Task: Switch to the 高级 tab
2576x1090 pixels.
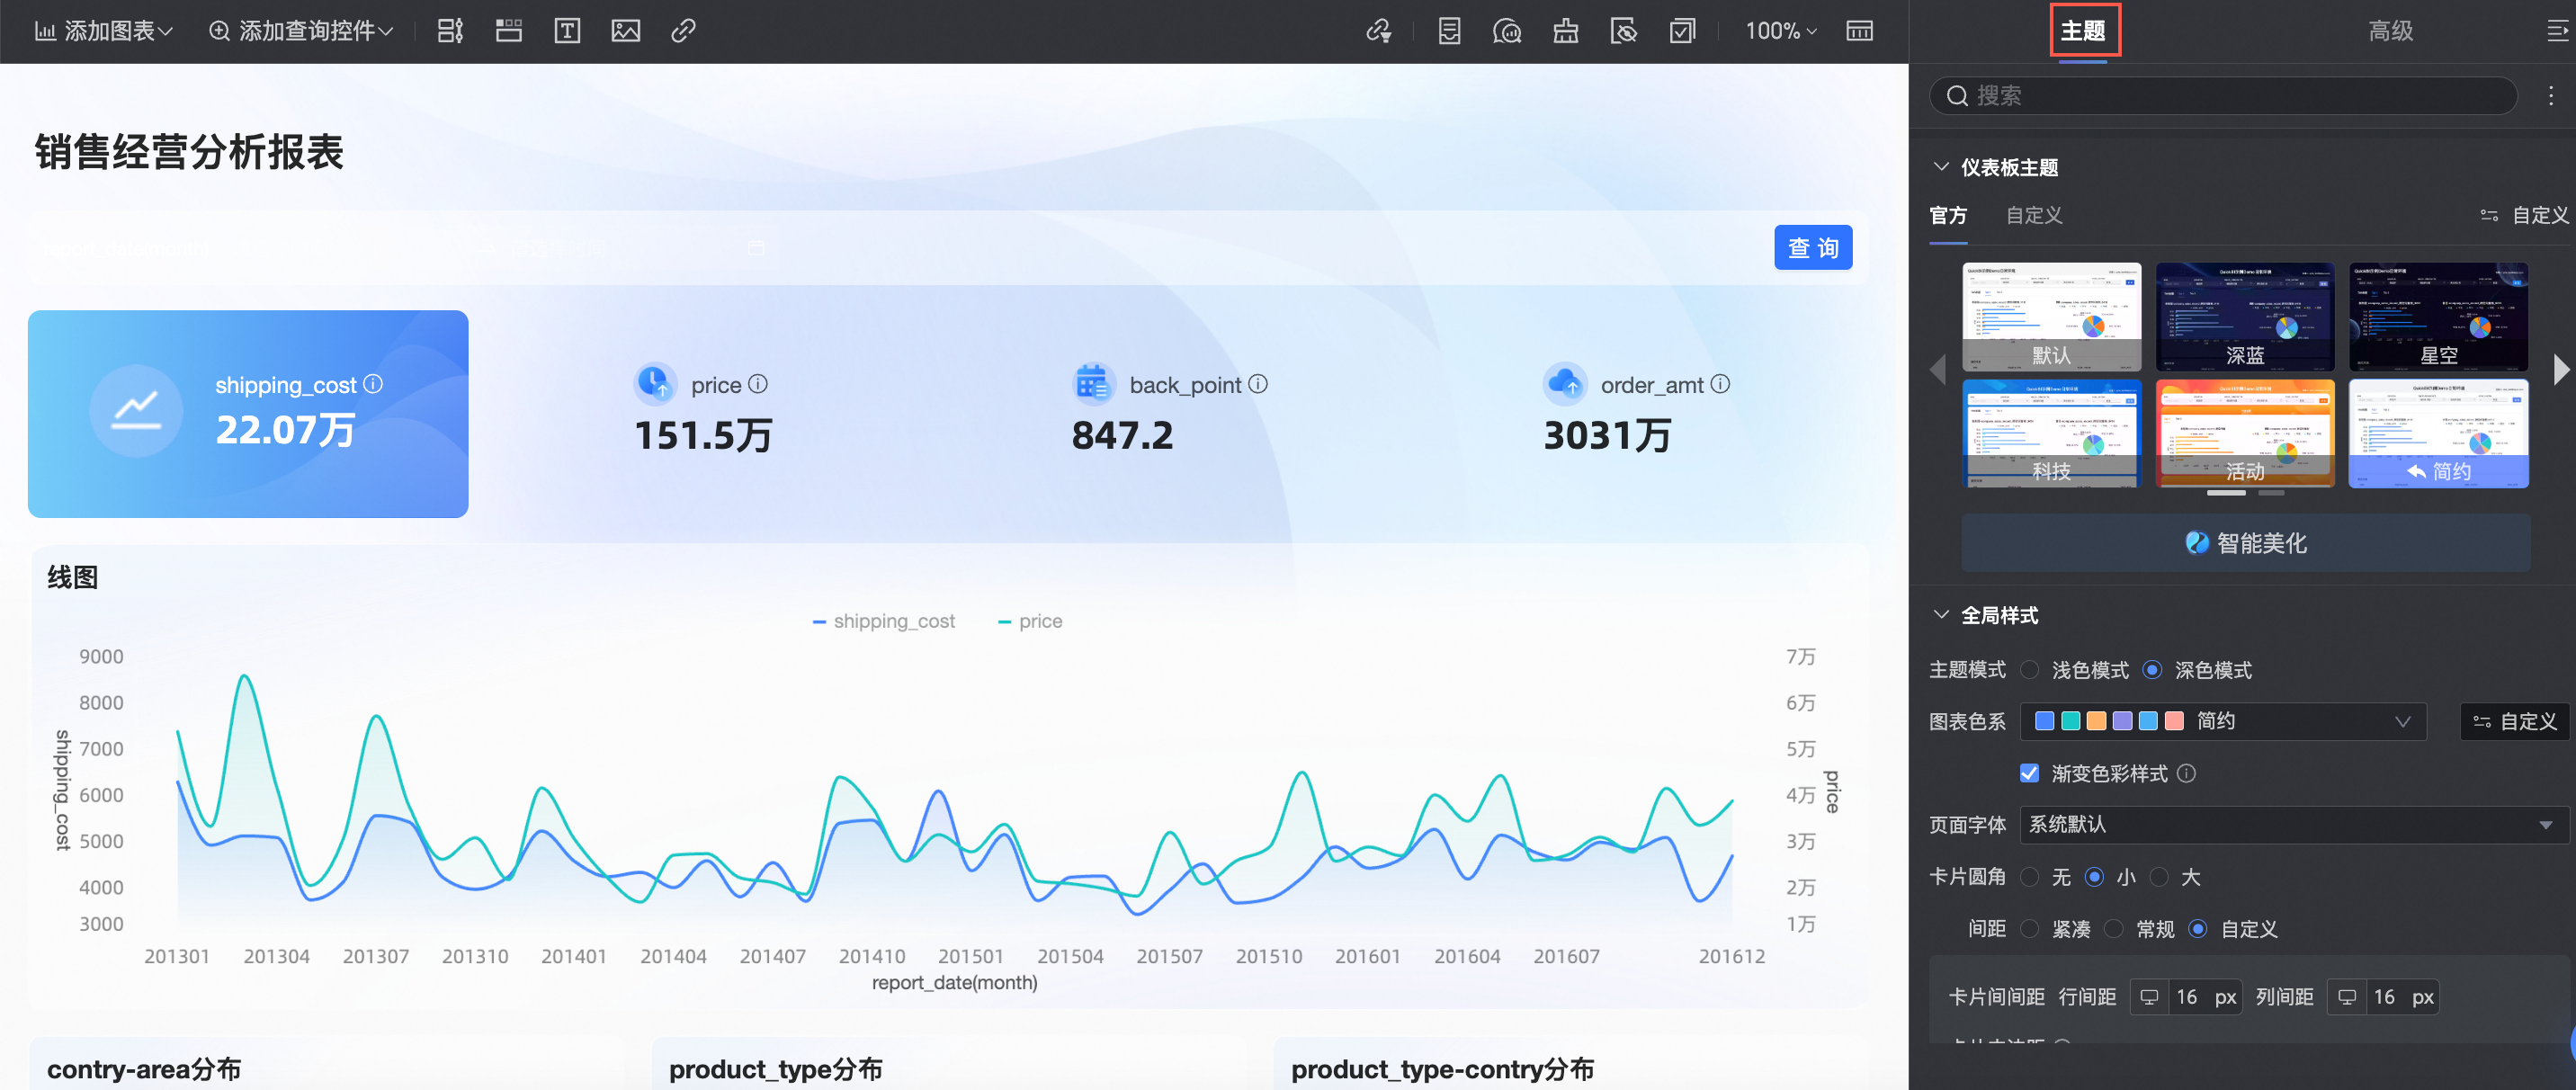Action: coord(2390,31)
